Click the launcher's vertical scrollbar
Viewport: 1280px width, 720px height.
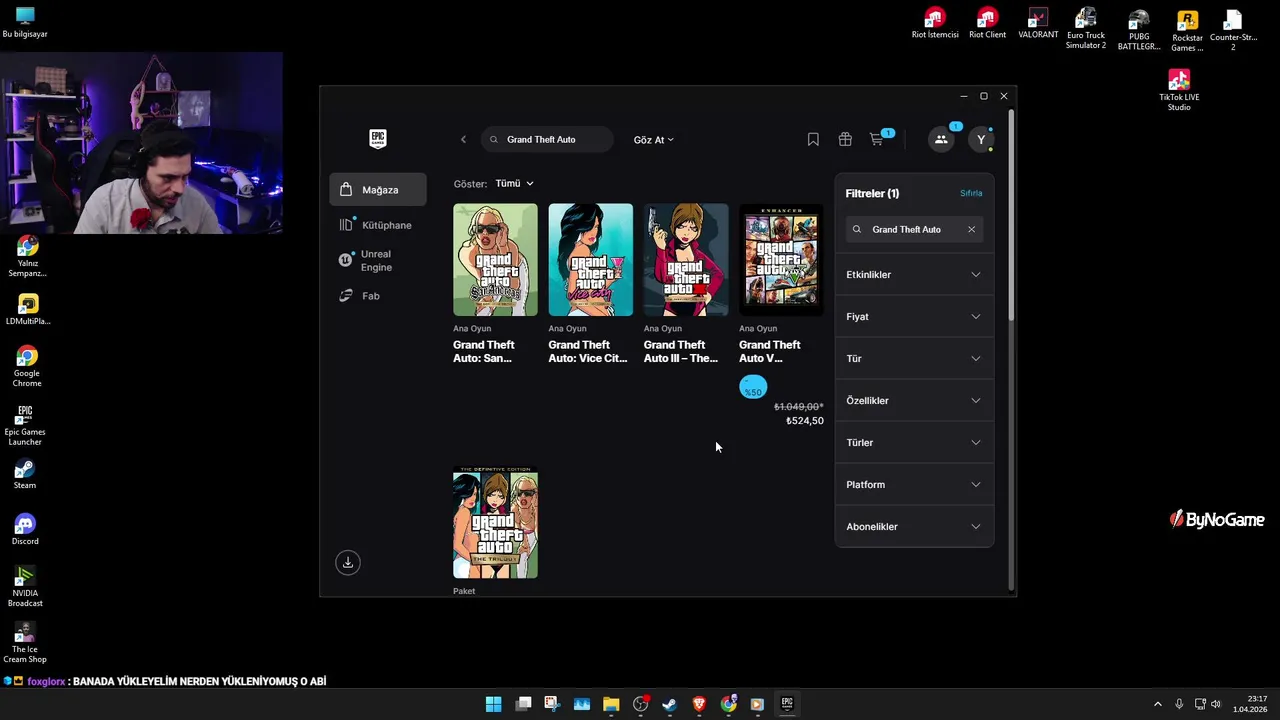[x=1011, y=215]
